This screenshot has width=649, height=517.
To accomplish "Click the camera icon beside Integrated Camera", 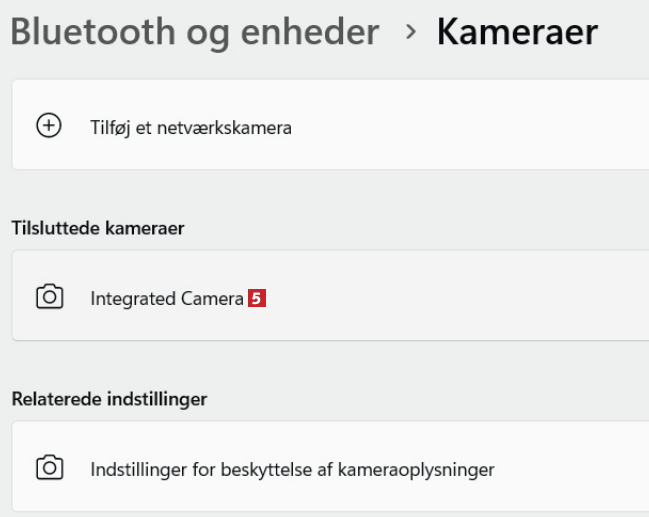I will pos(49,297).
